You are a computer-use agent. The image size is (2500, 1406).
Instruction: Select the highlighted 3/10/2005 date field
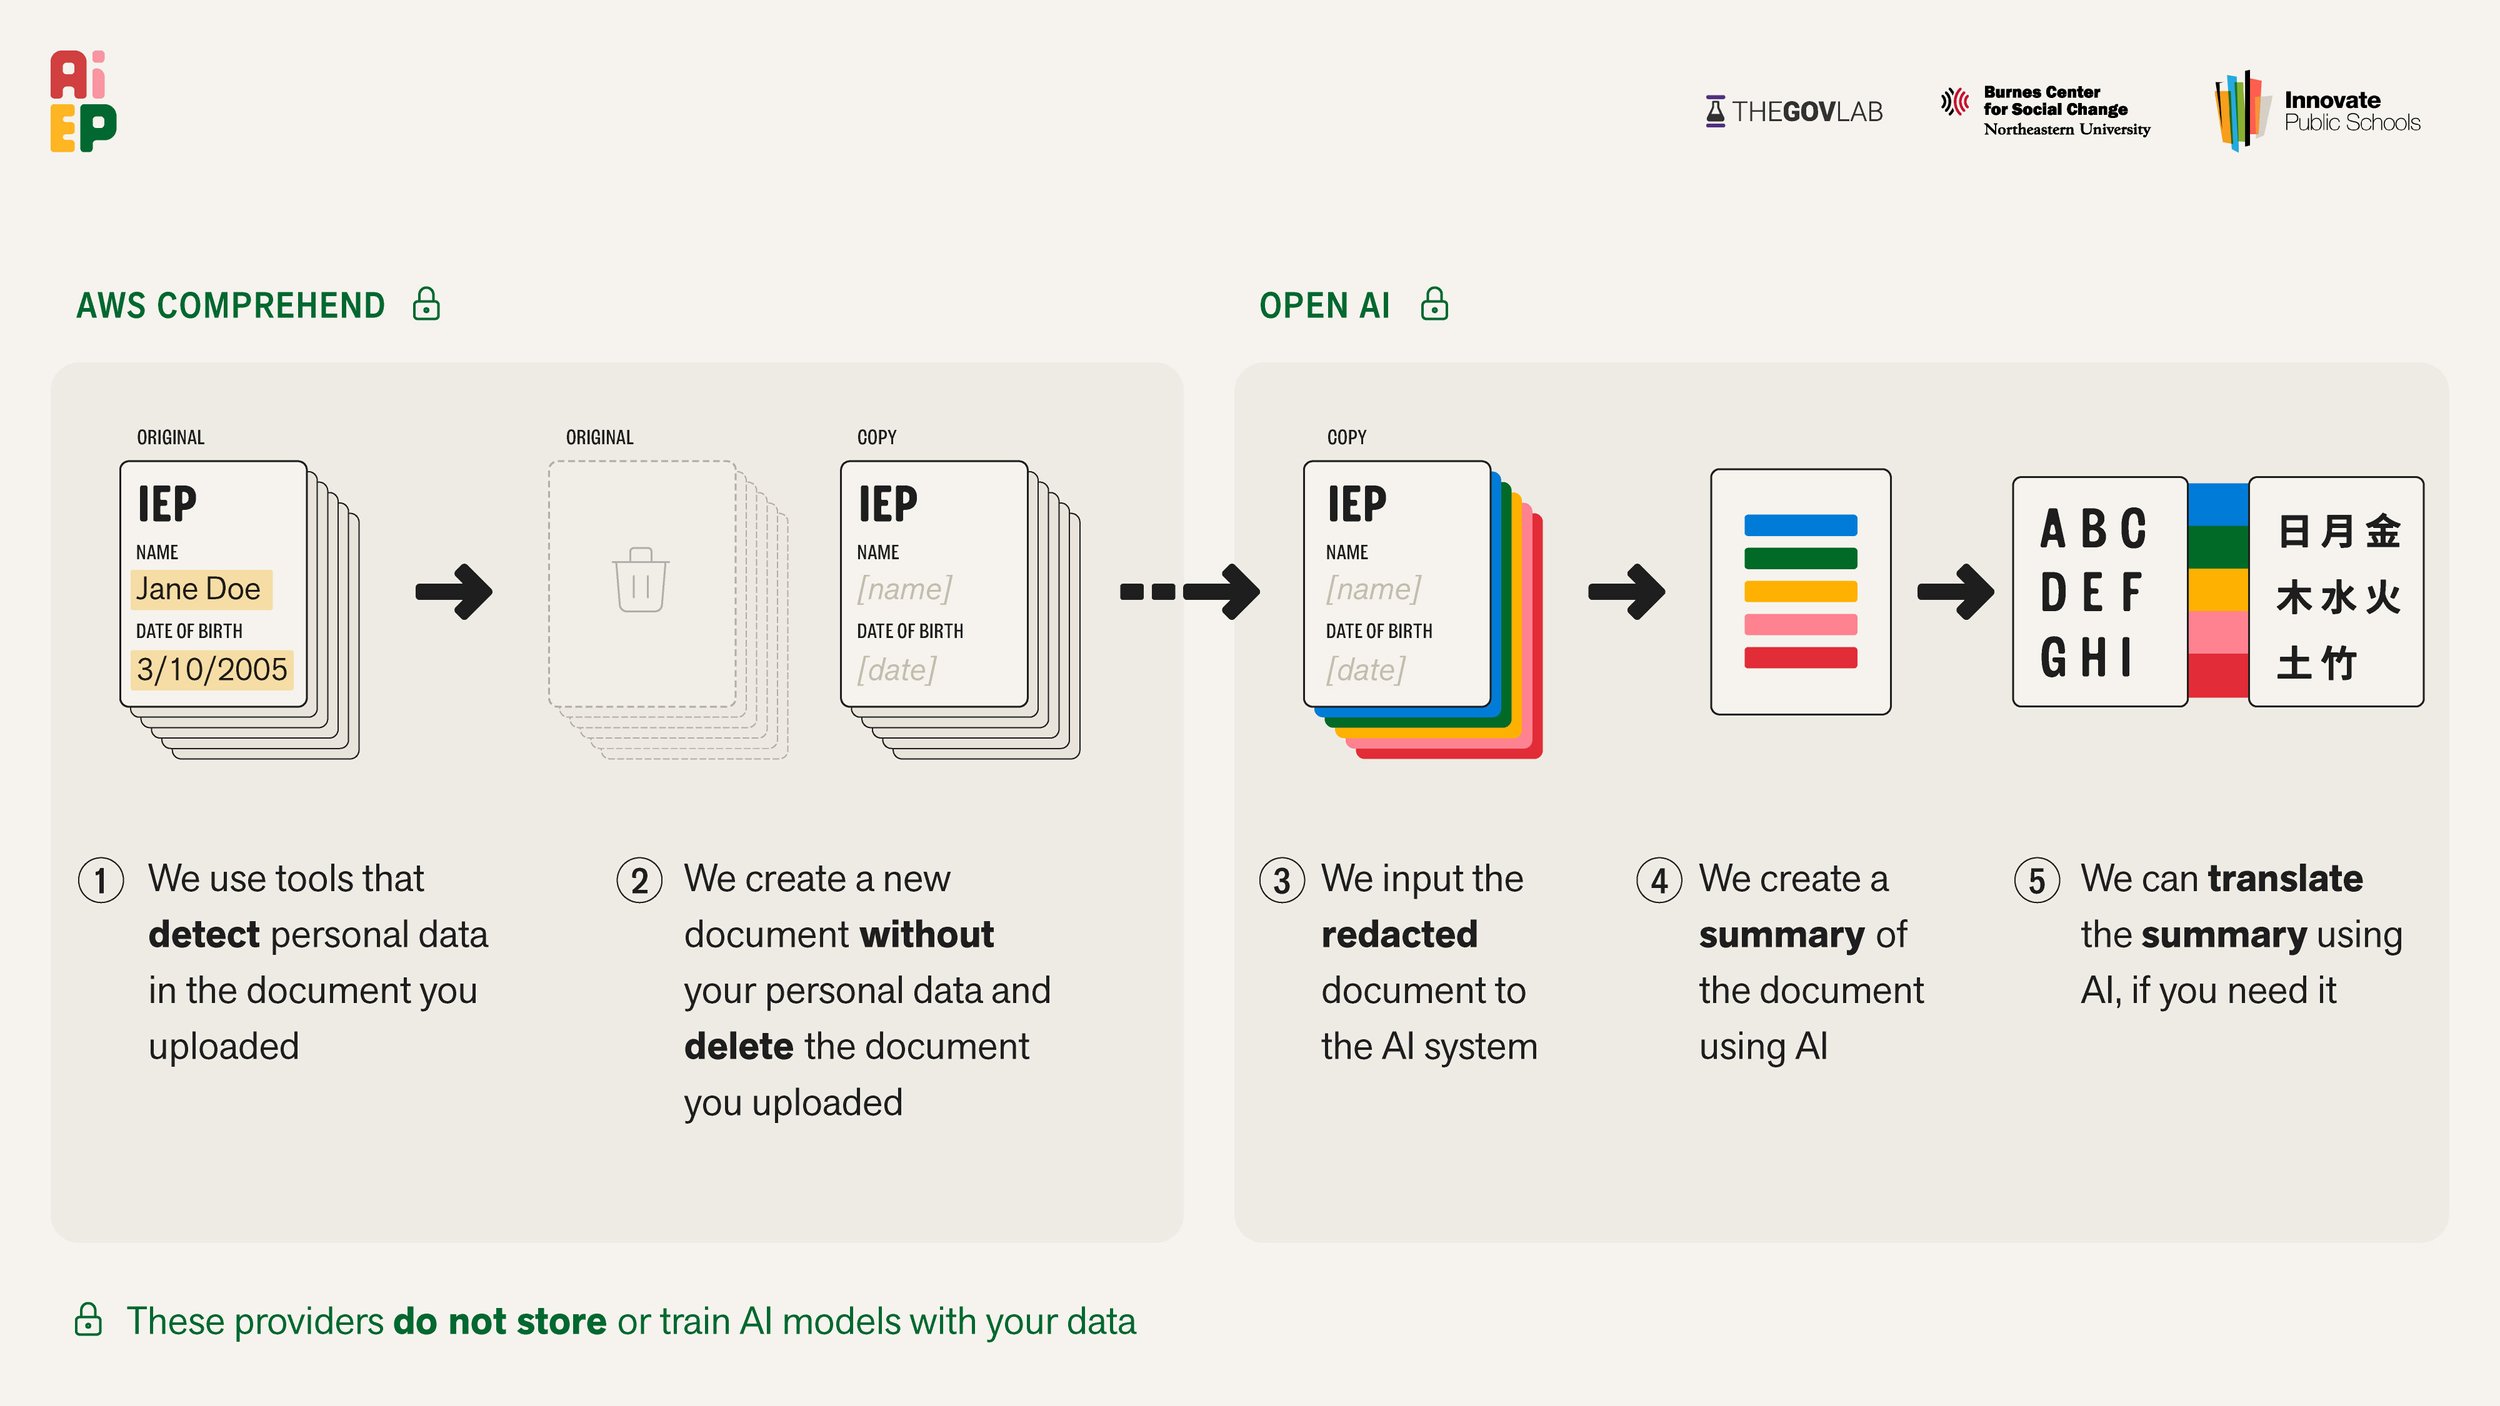click(x=212, y=669)
